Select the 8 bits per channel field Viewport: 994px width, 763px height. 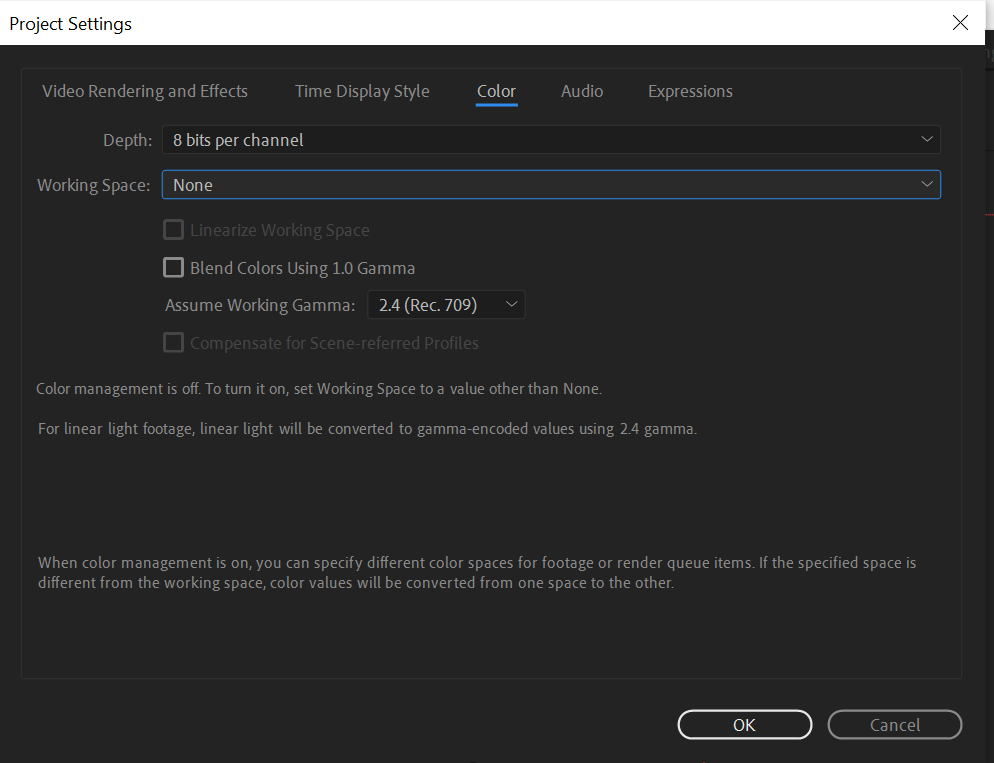point(238,139)
